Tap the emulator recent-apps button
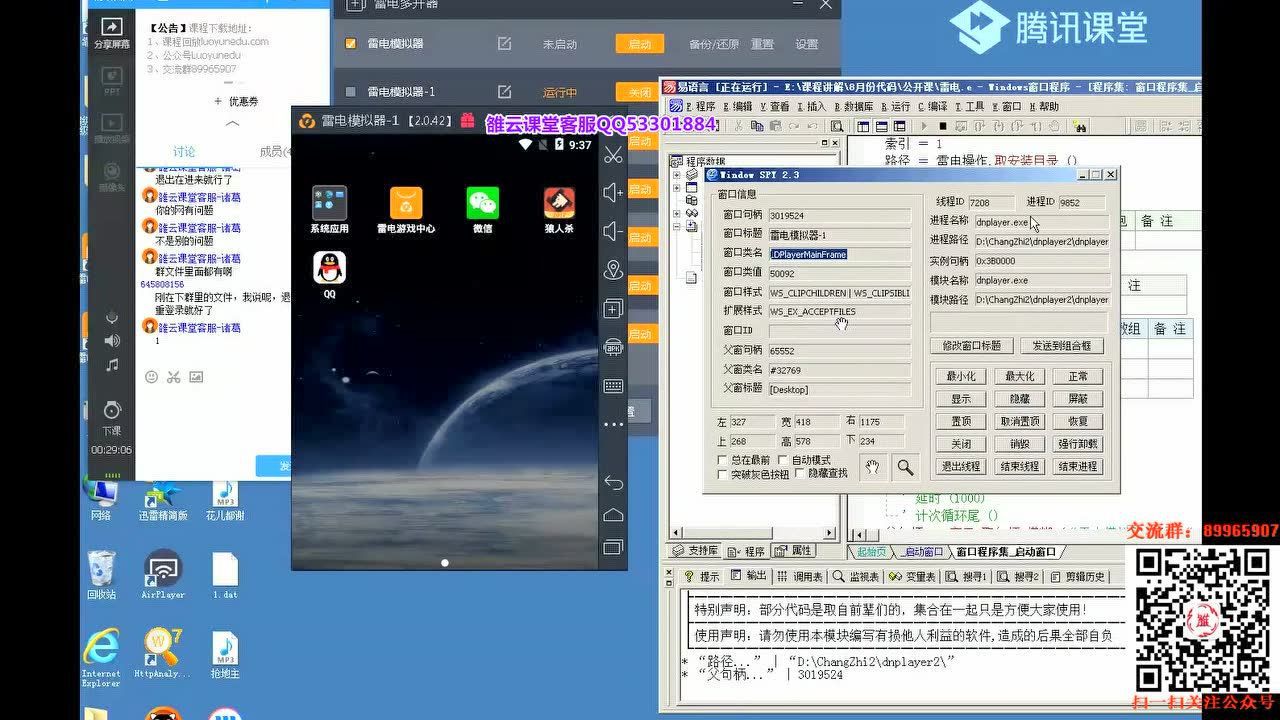 point(613,547)
